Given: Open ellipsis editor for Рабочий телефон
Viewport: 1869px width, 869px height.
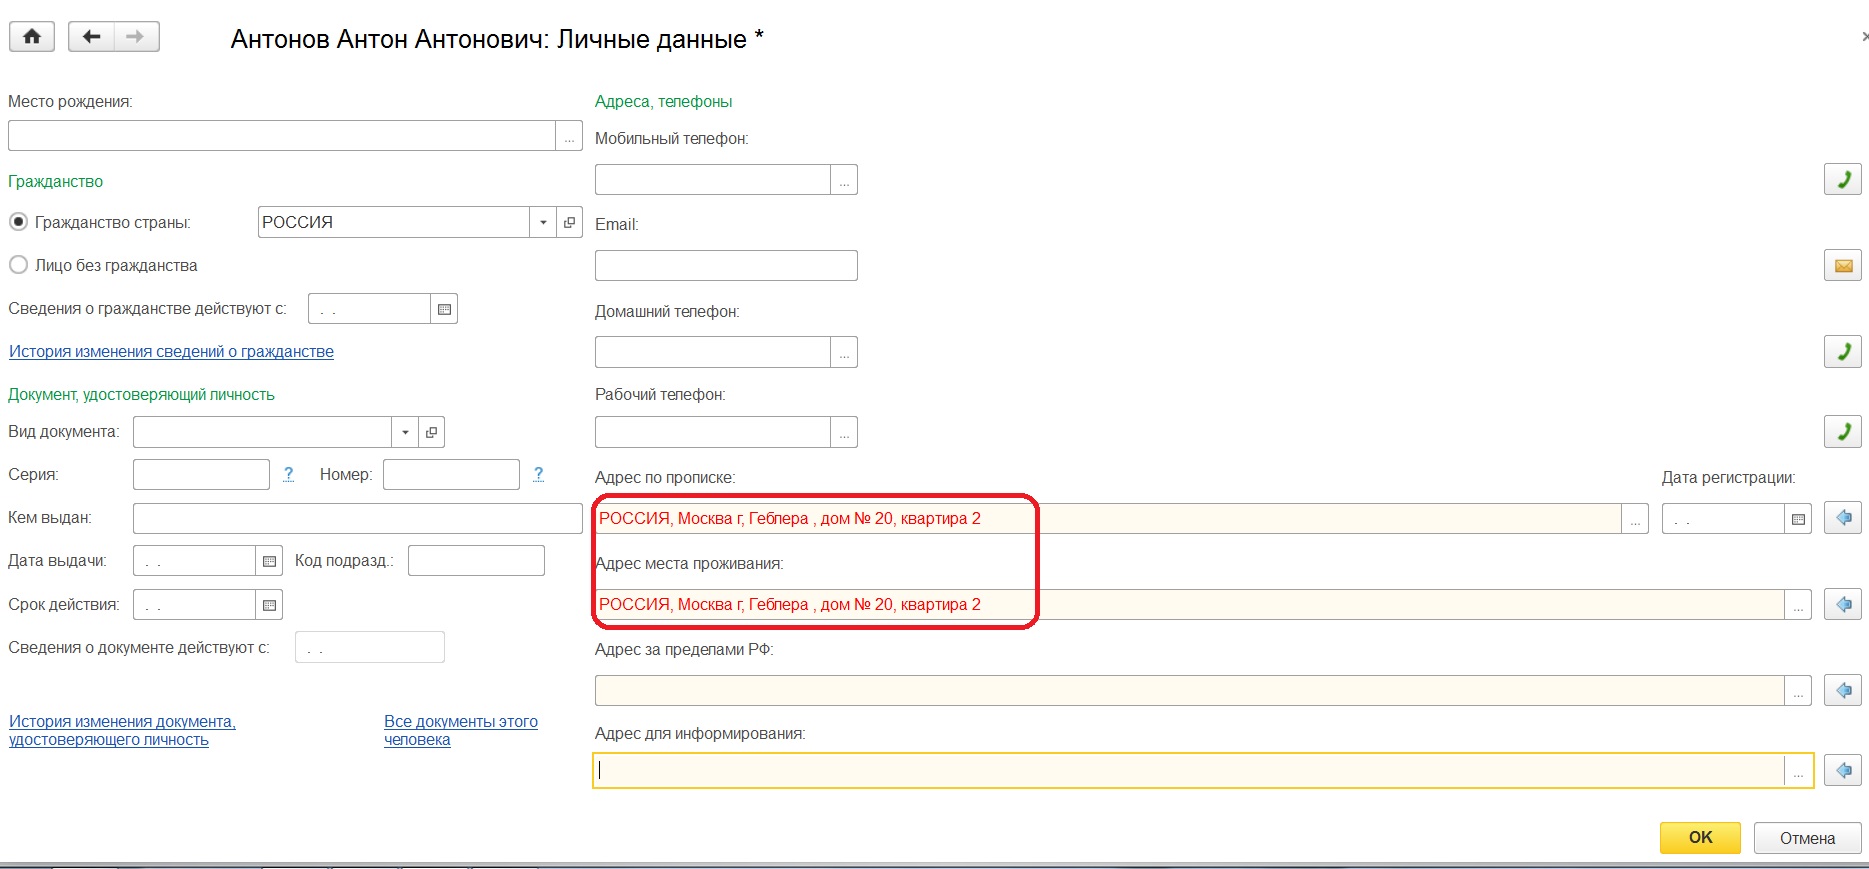Looking at the screenshot, I should pos(844,432).
